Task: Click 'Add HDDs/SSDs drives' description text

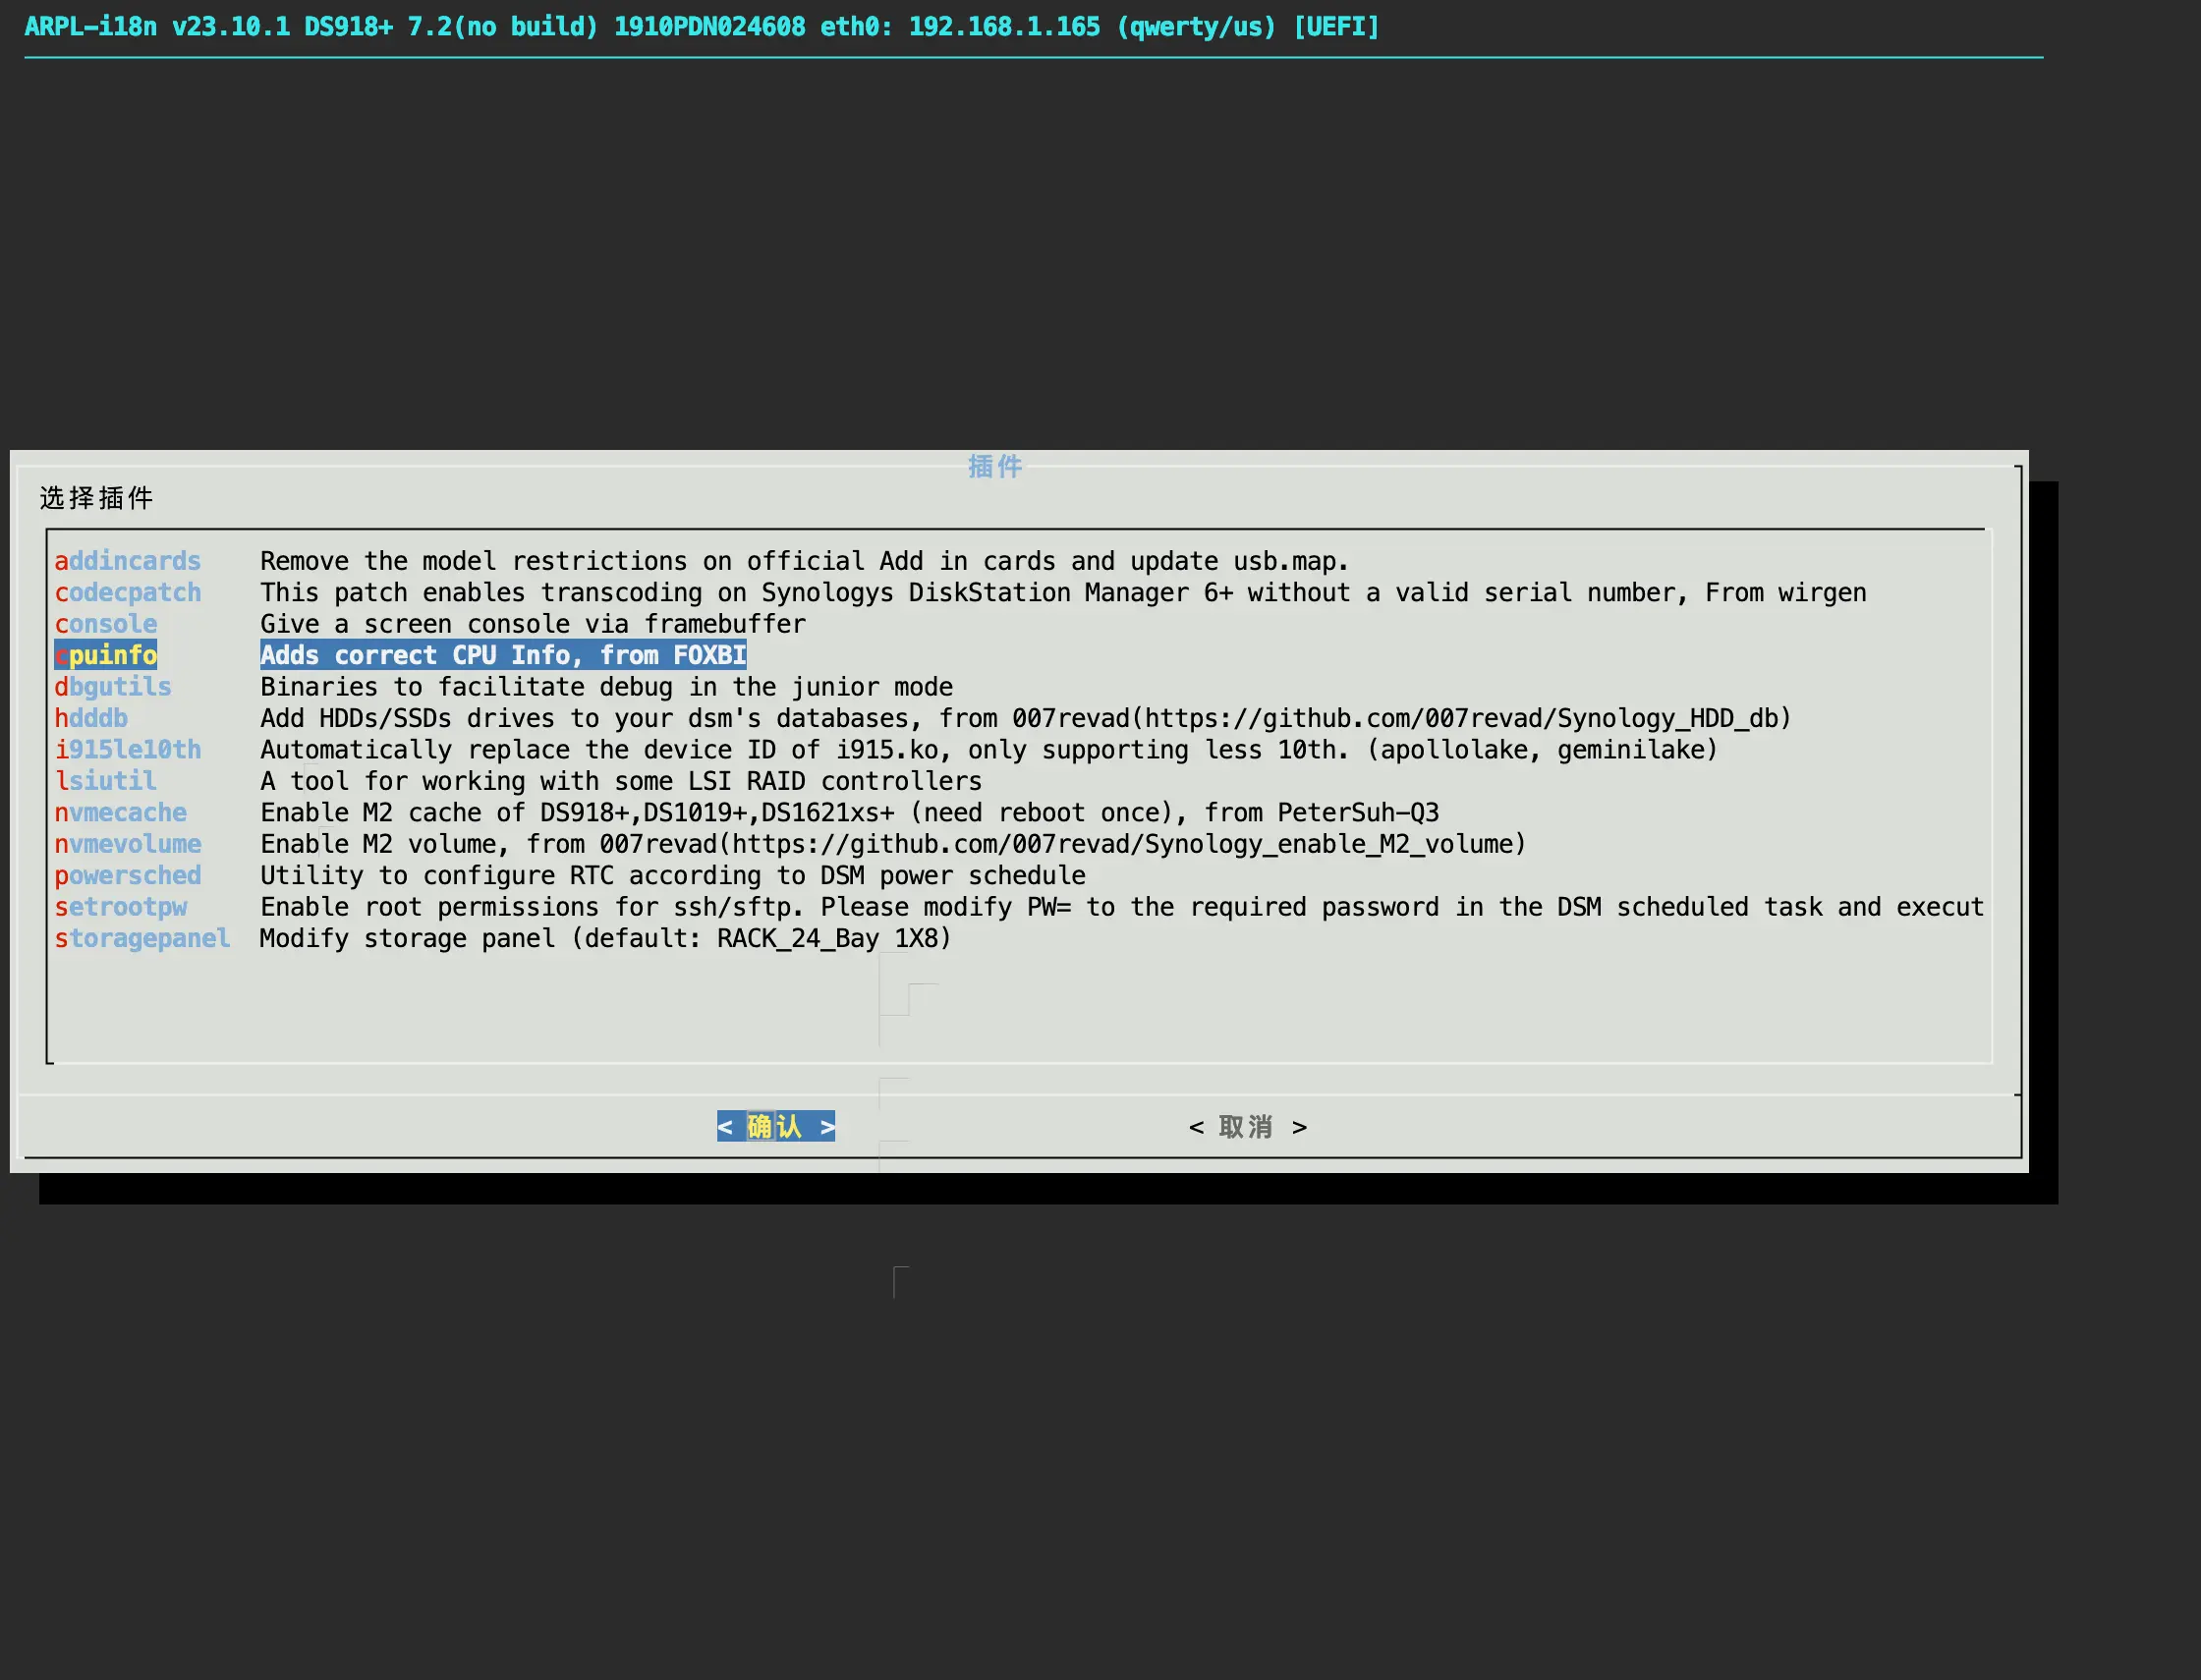Action: click(x=1025, y=718)
